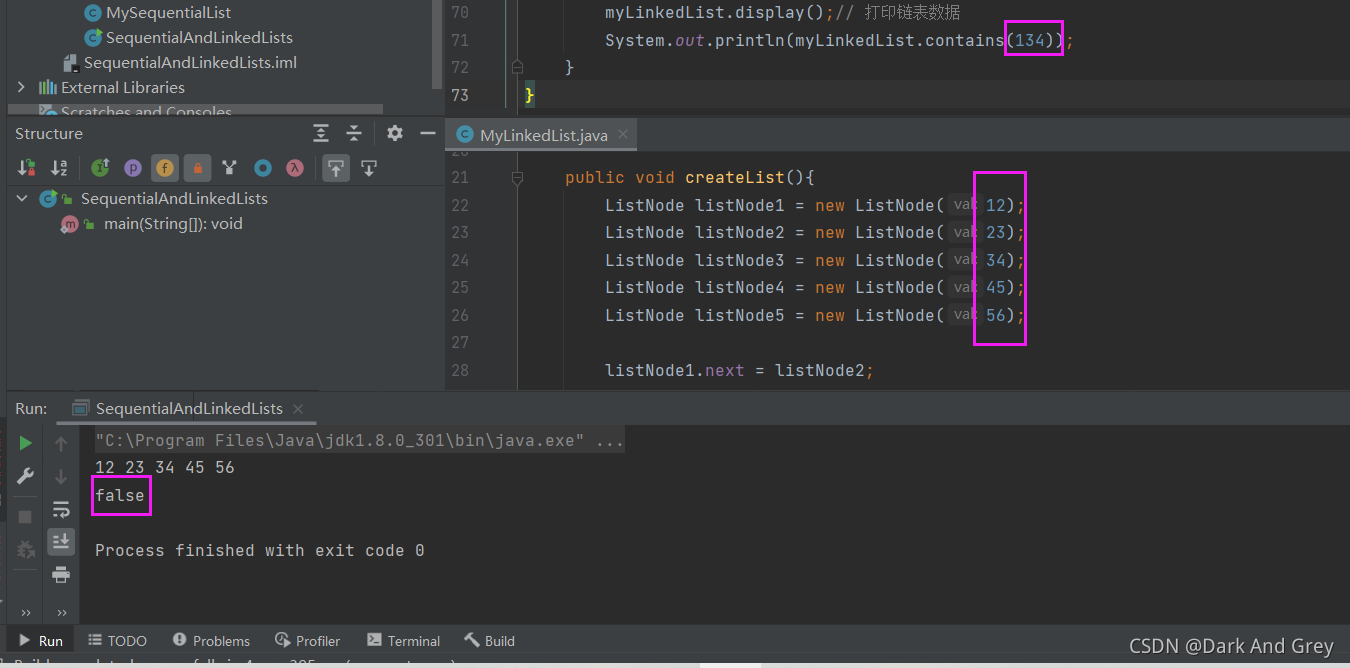
Task: Click the Stop process square icon
Action: (x=25, y=517)
